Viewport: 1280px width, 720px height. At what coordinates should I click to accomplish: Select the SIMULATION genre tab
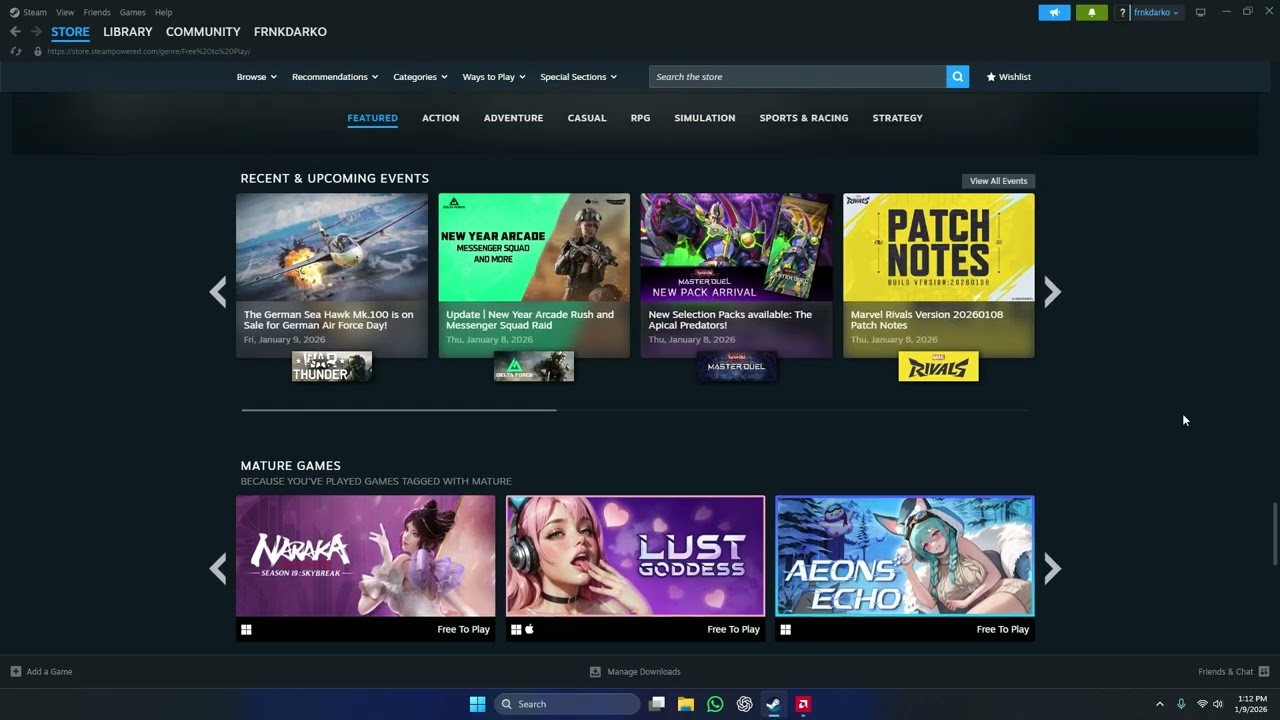tap(704, 118)
